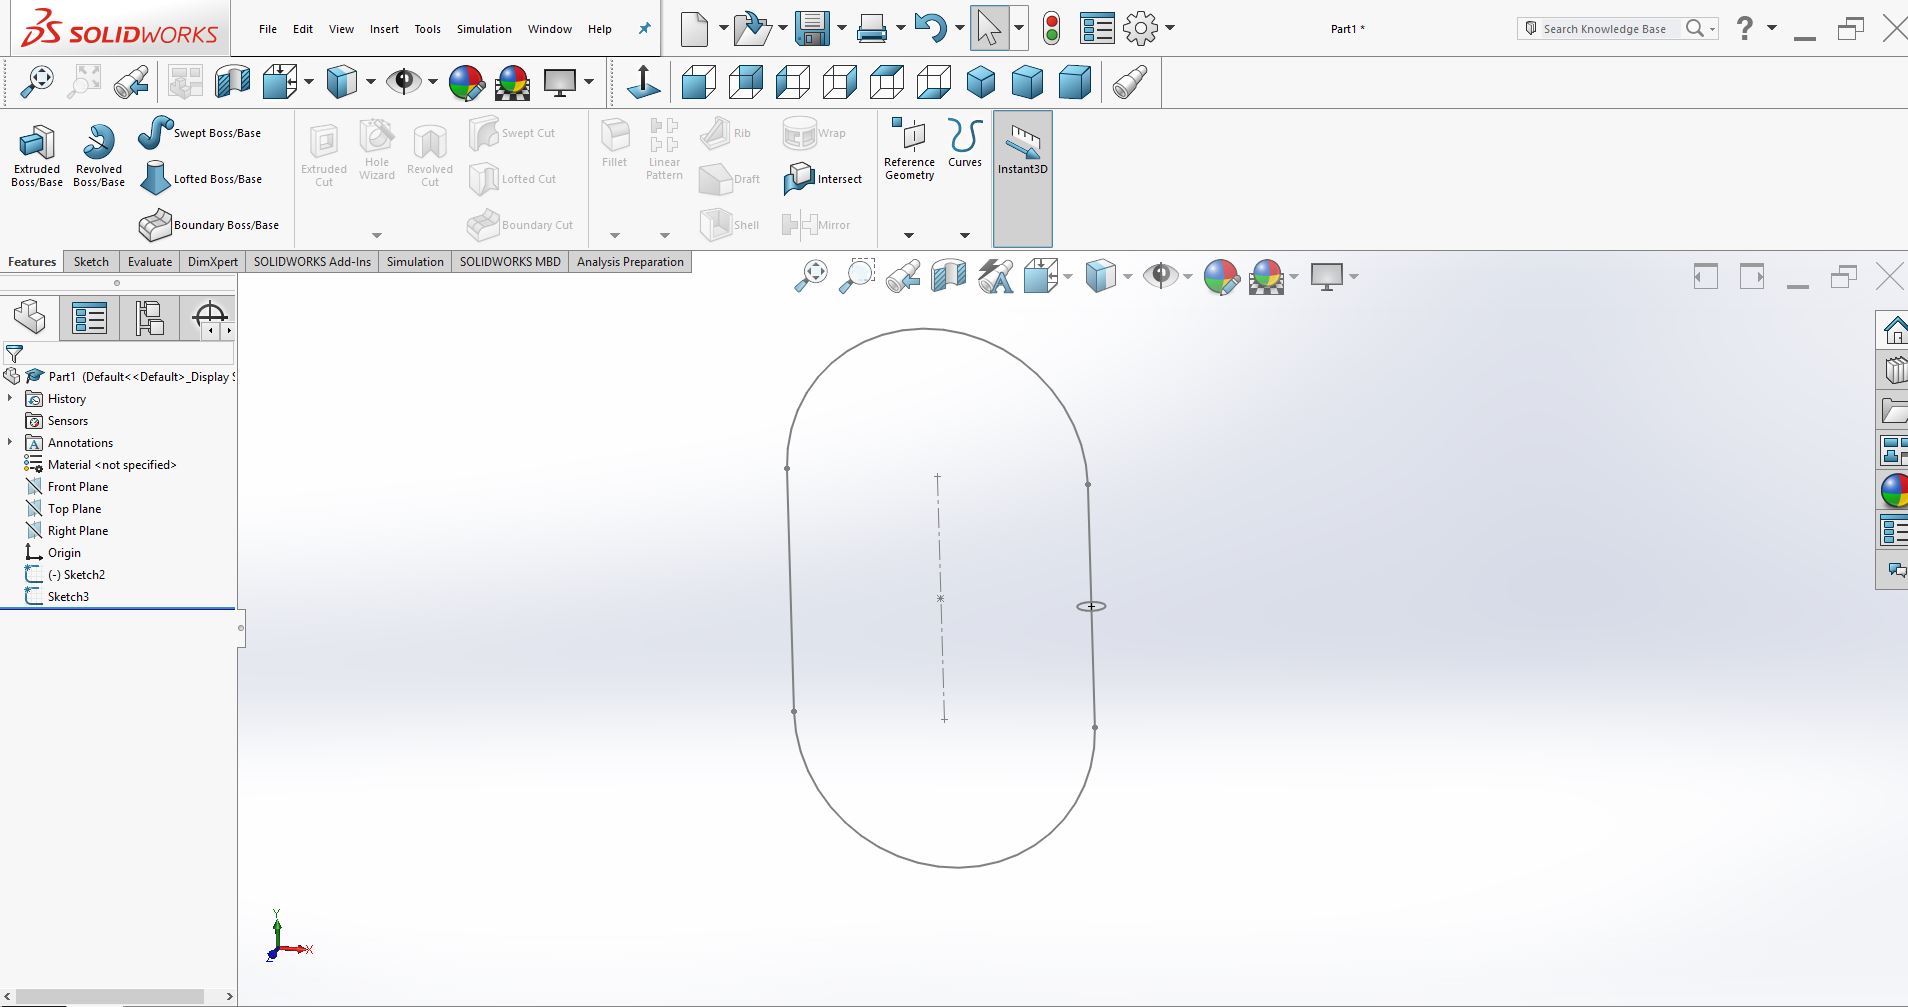
Task: Toggle Instant3D mode
Action: 1022,178
